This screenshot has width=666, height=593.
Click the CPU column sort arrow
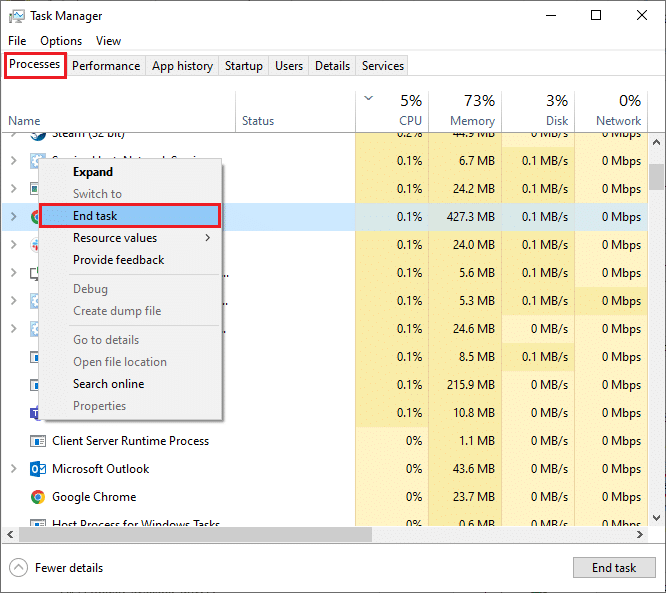368,99
